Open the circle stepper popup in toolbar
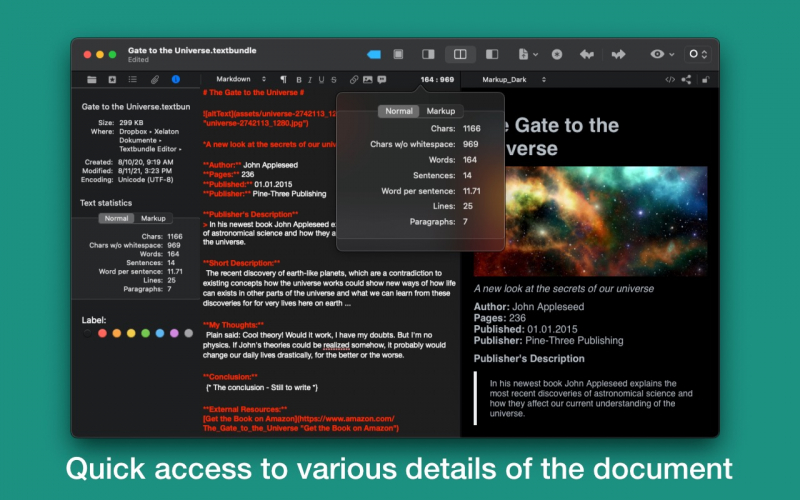The height and width of the screenshot is (500, 800). click(697, 54)
